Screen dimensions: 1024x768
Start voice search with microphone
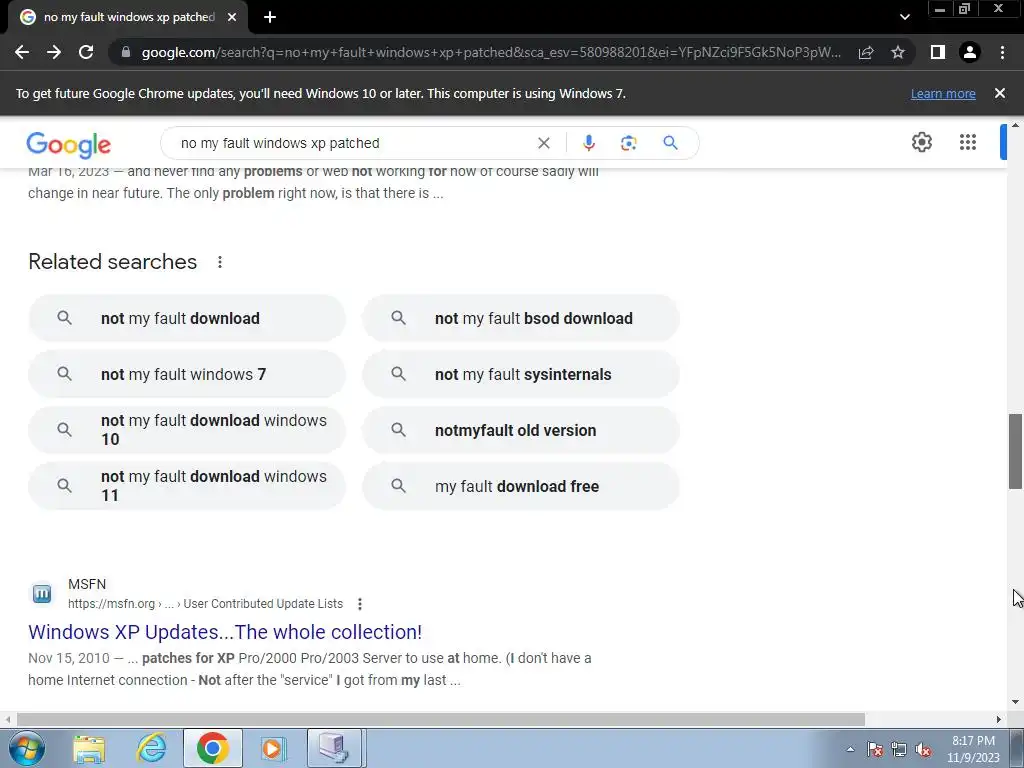(x=588, y=143)
